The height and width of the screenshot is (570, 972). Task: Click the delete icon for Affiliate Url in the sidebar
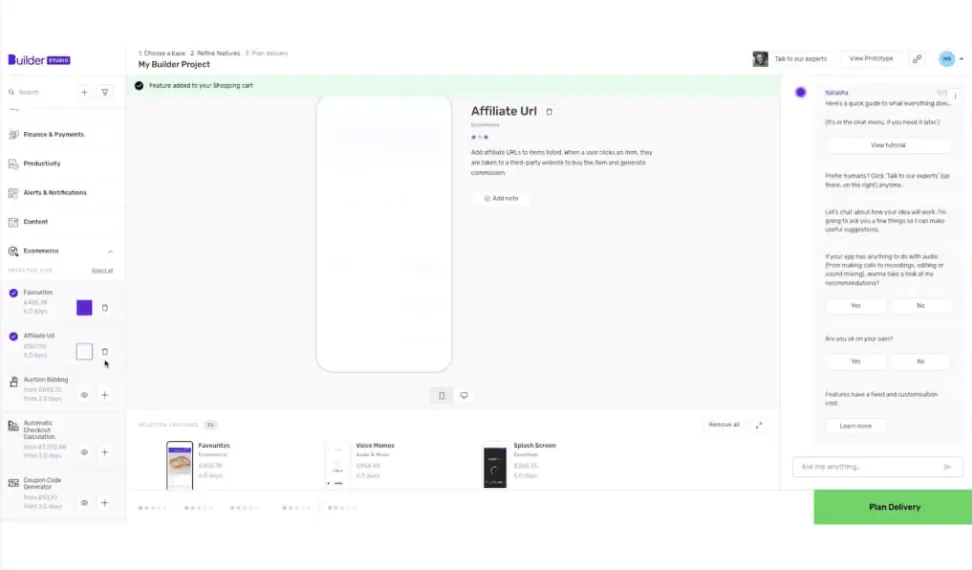pyautogui.click(x=105, y=352)
